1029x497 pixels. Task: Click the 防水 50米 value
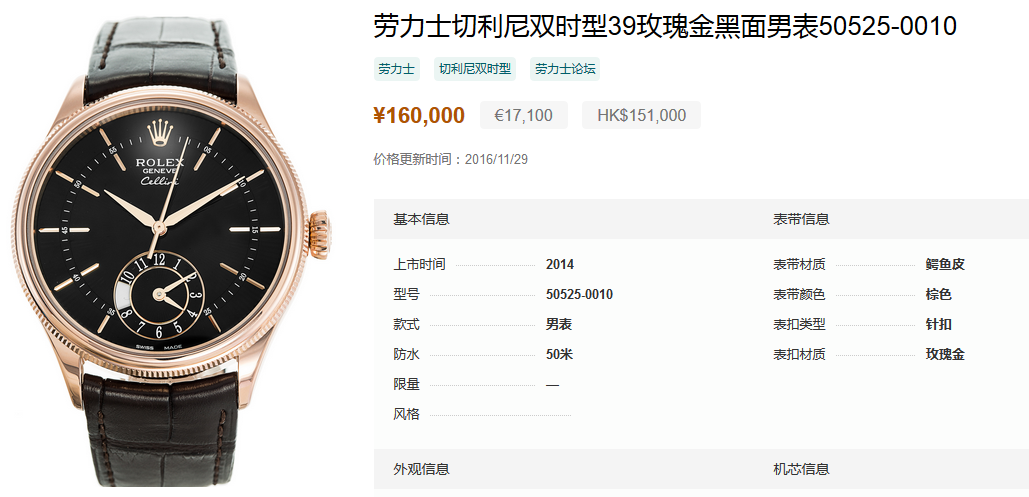(x=559, y=355)
